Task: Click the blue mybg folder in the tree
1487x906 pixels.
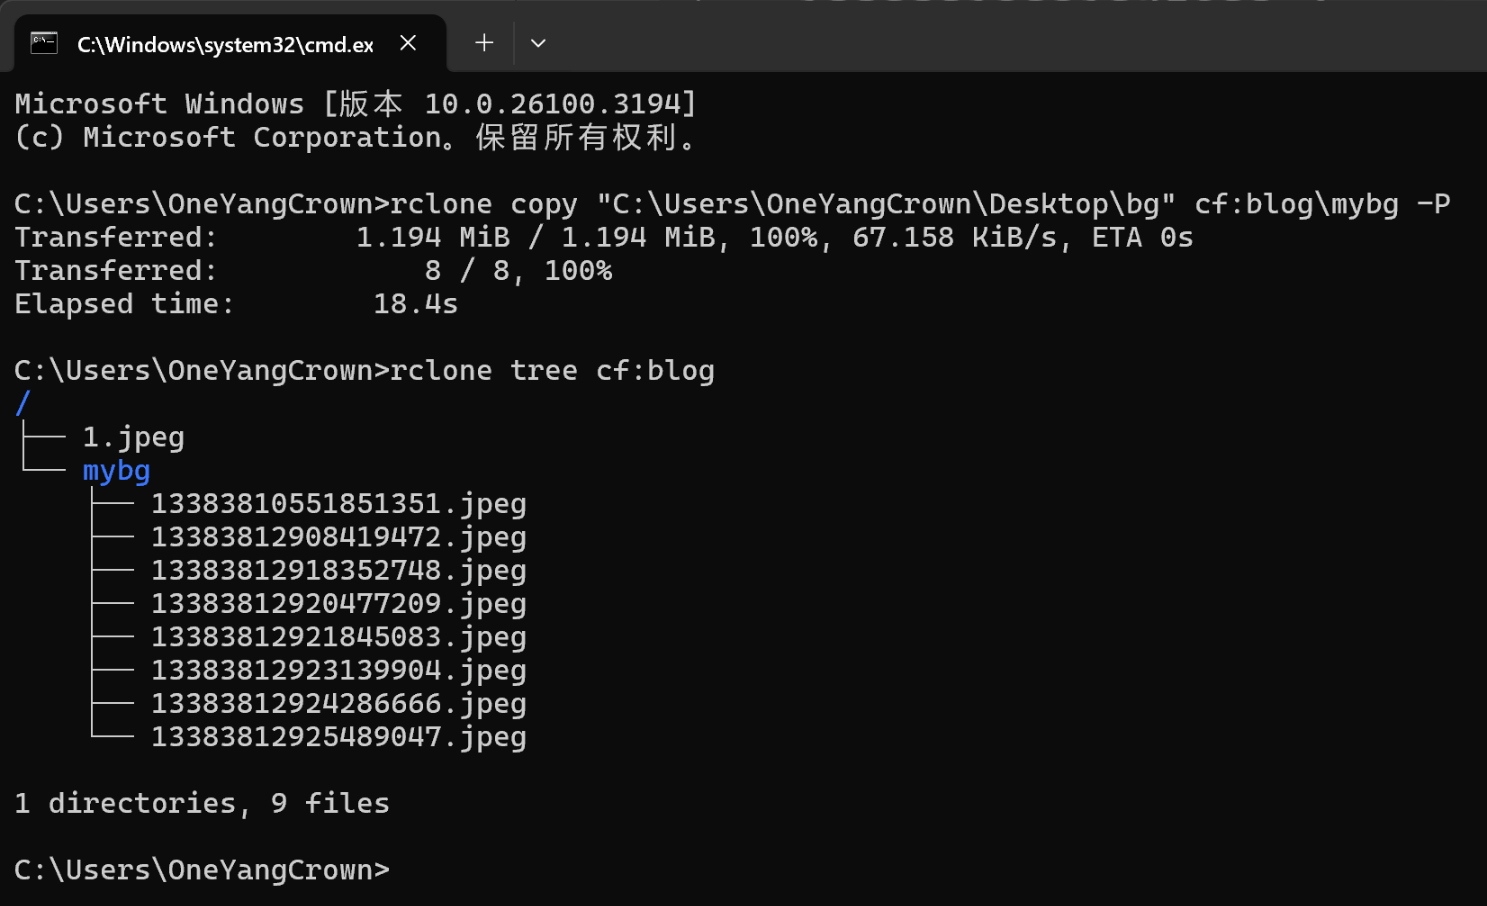Action: [x=116, y=470]
